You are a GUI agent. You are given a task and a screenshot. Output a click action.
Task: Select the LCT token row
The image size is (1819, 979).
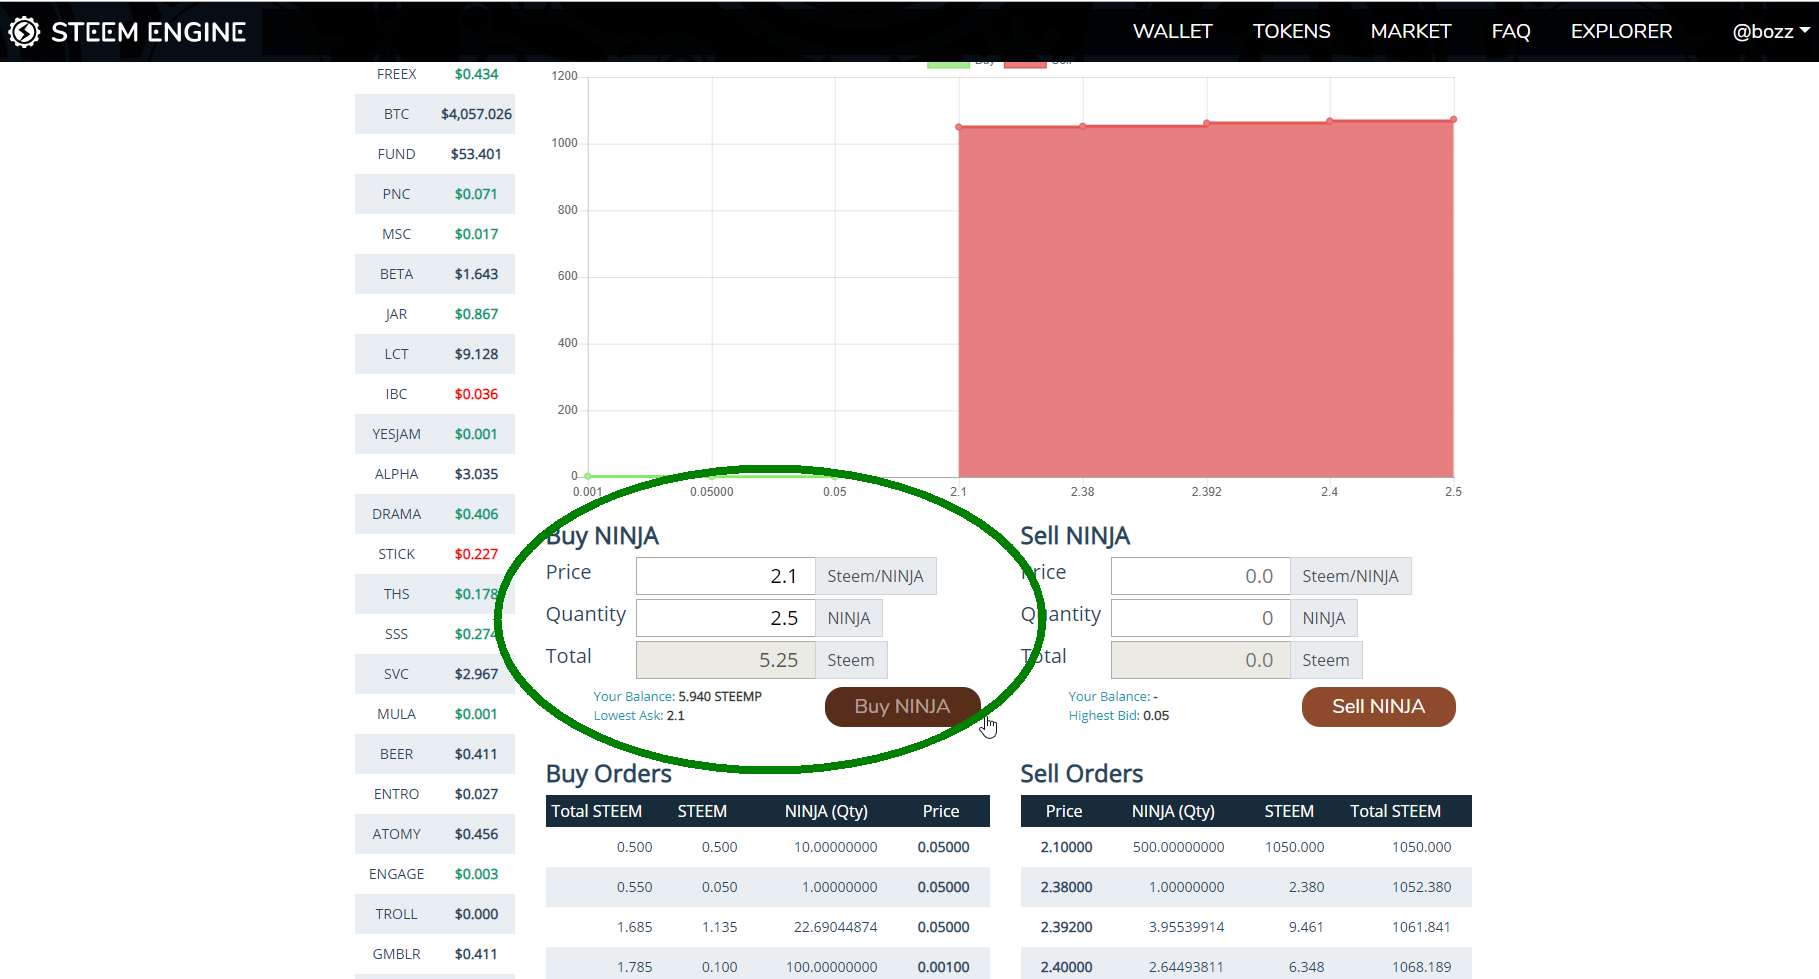(x=435, y=354)
